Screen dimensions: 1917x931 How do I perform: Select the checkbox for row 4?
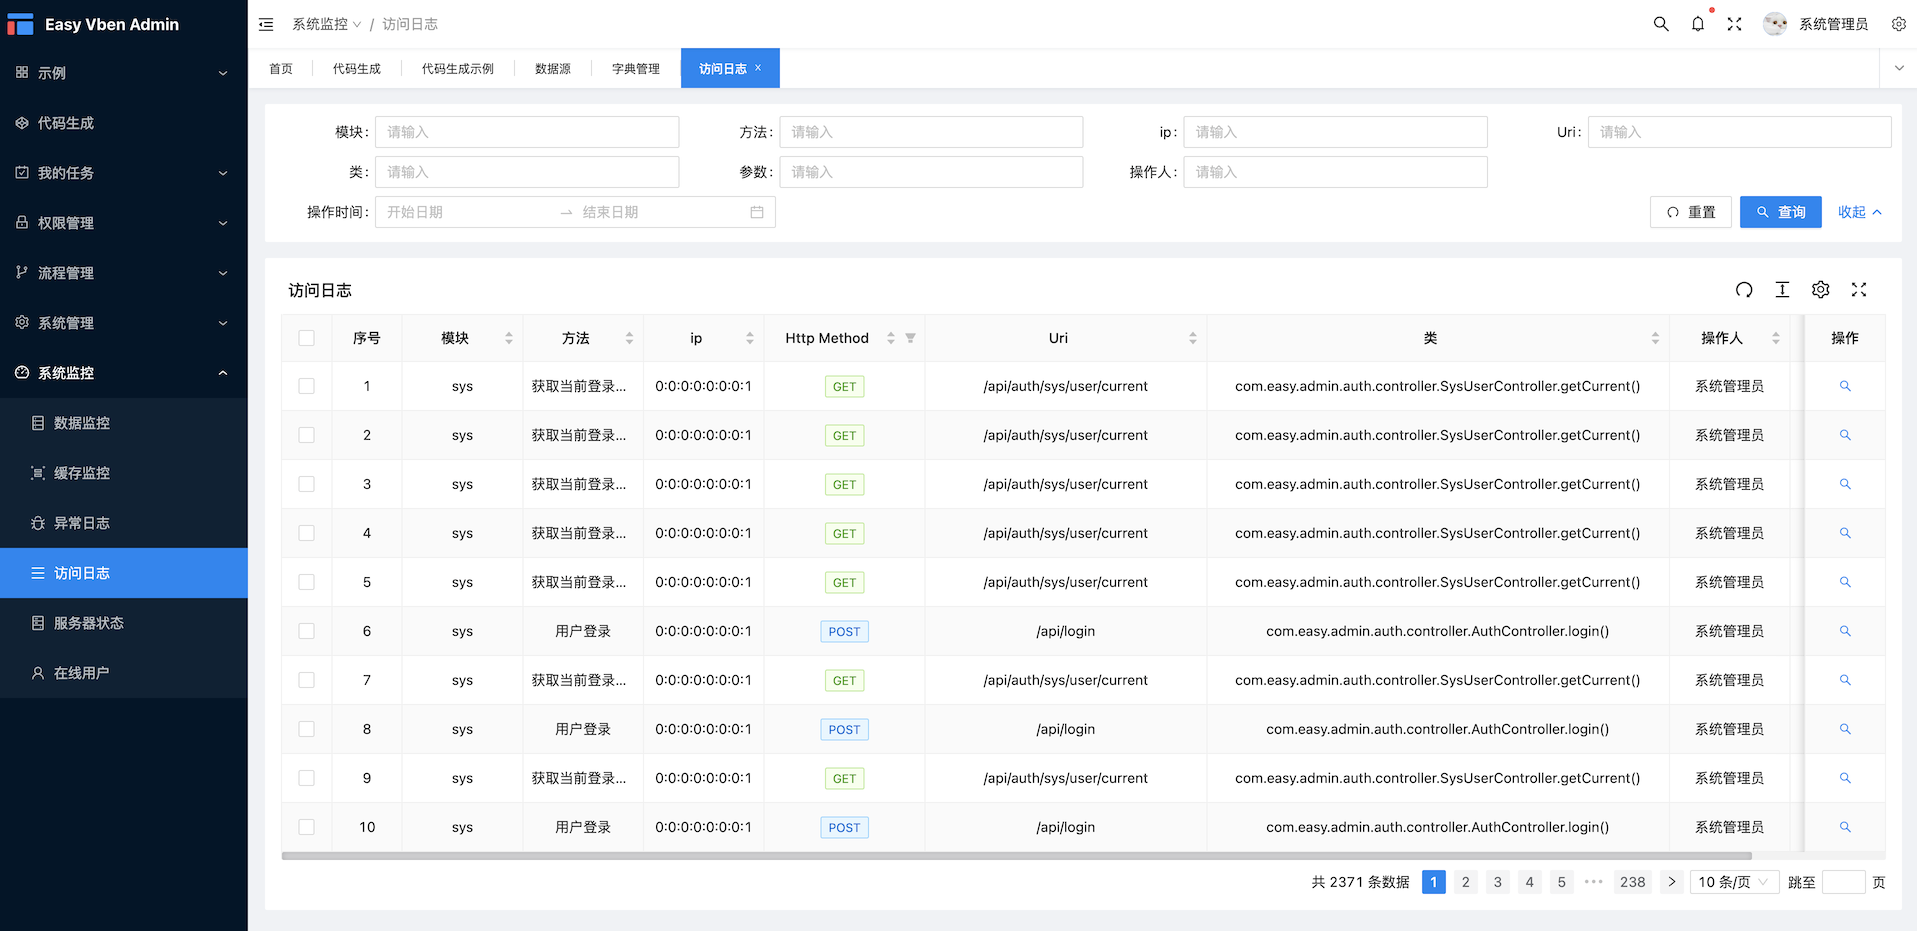(307, 533)
